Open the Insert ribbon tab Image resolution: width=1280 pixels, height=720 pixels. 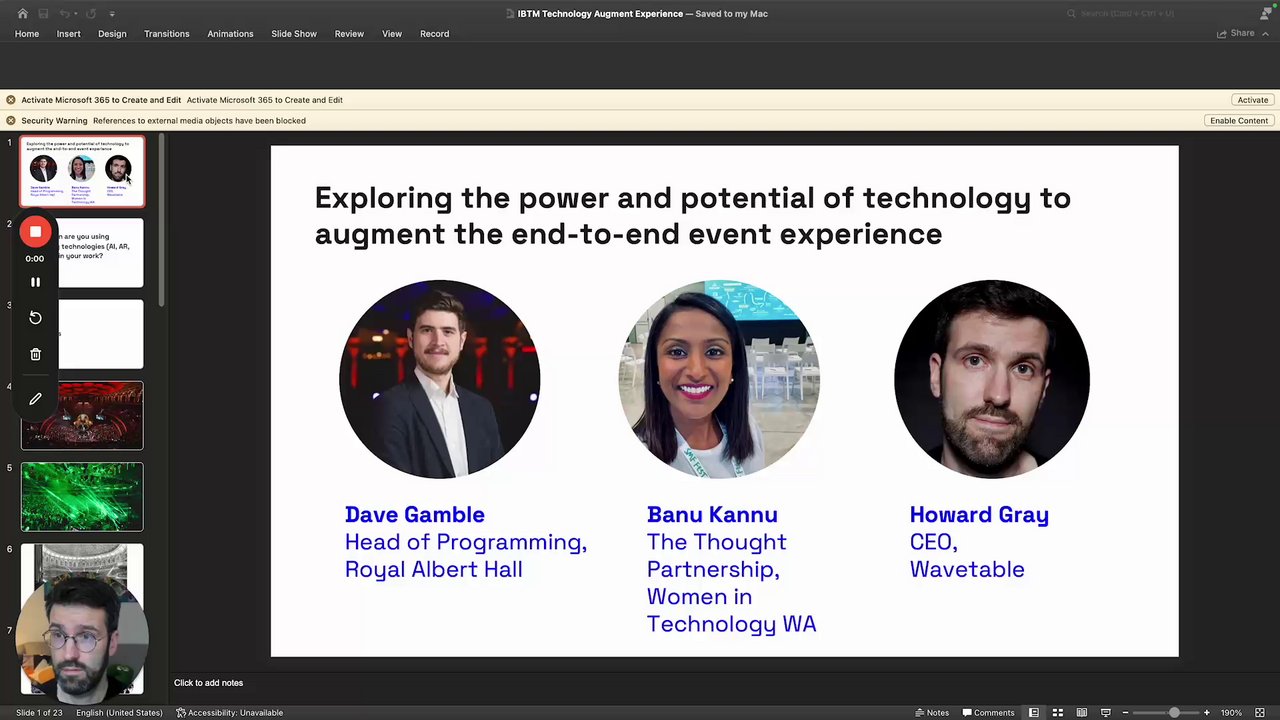[x=68, y=34]
